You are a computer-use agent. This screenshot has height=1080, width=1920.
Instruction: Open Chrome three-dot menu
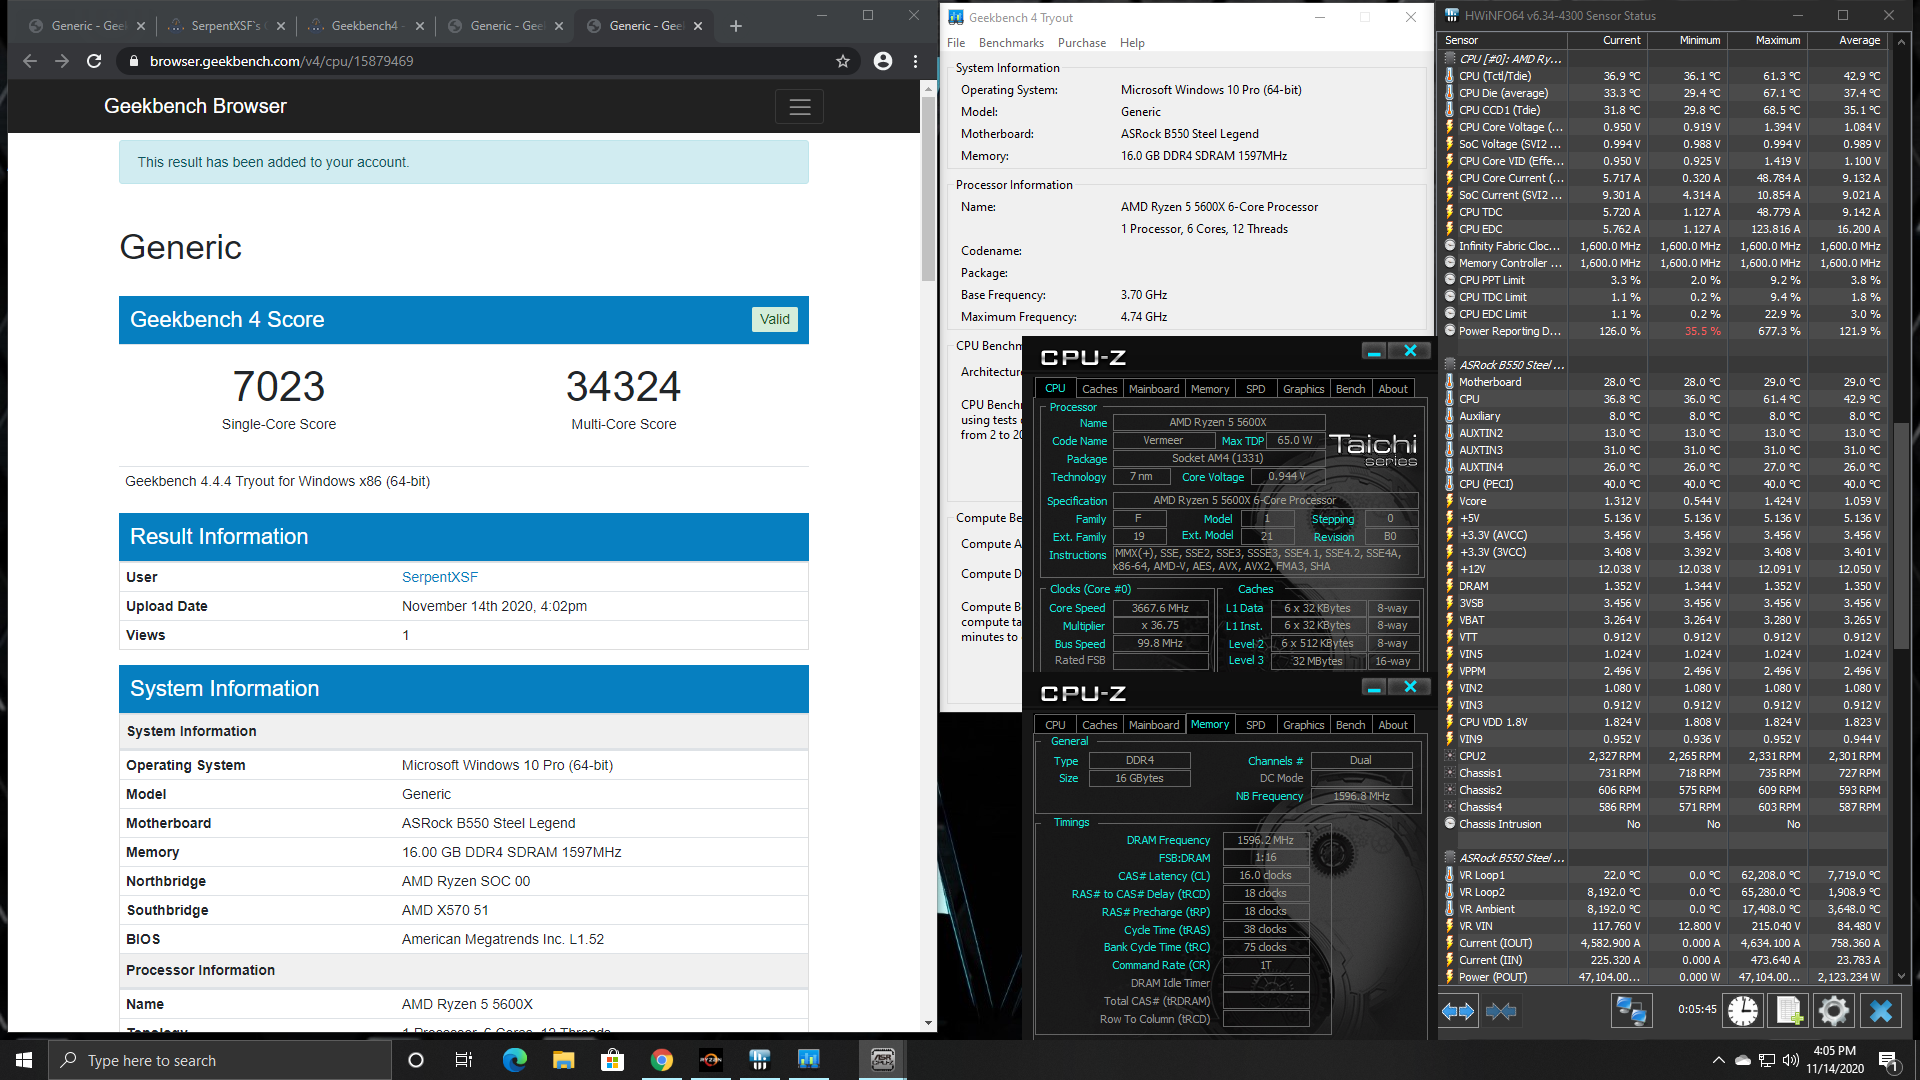[915, 61]
